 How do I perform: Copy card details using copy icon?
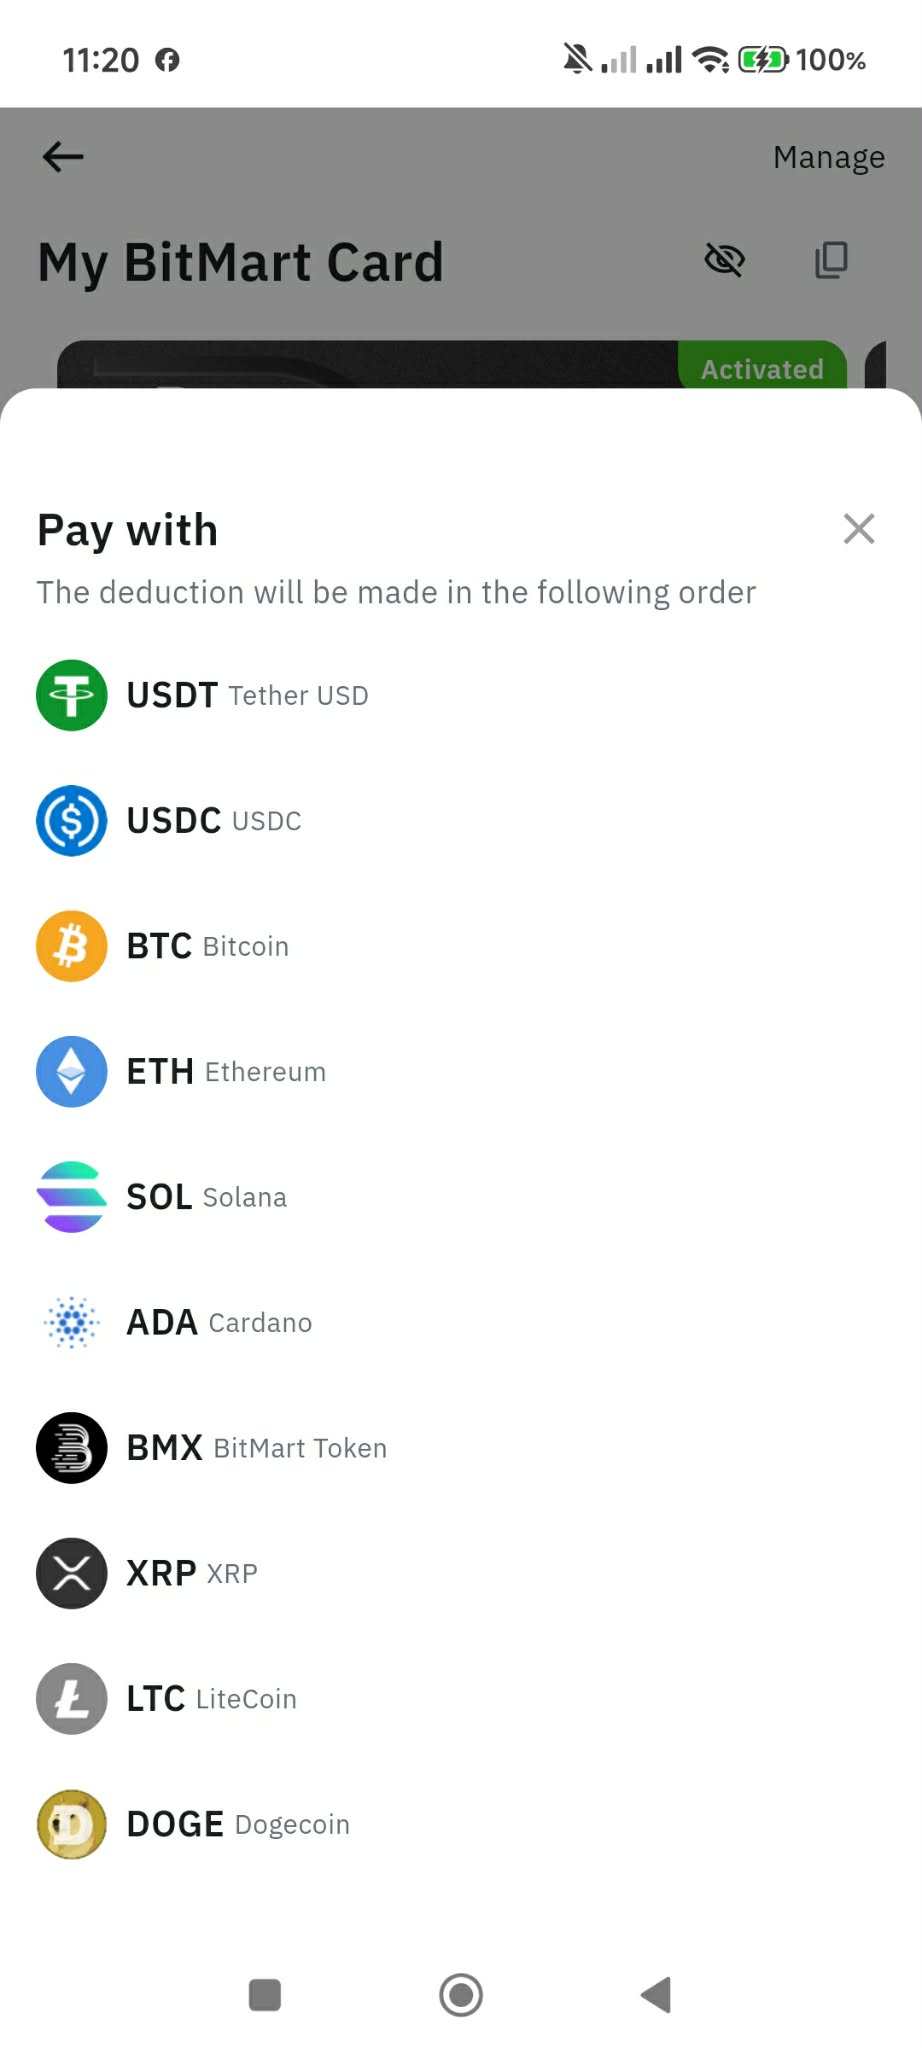[x=831, y=260]
